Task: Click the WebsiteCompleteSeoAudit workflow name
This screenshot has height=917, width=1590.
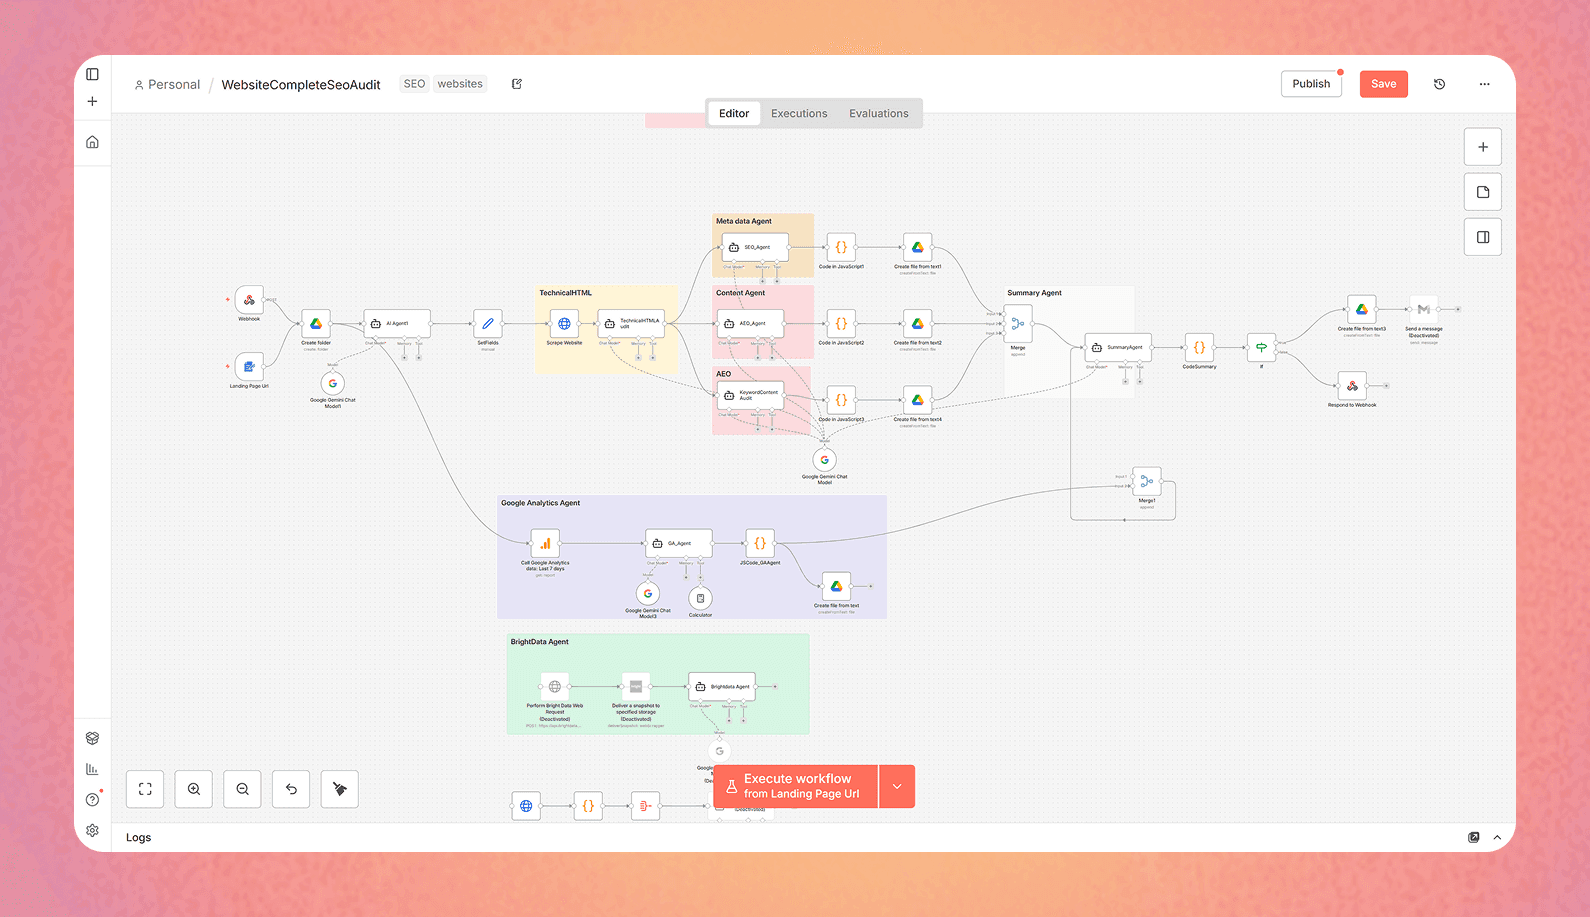Action: (300, 85)
